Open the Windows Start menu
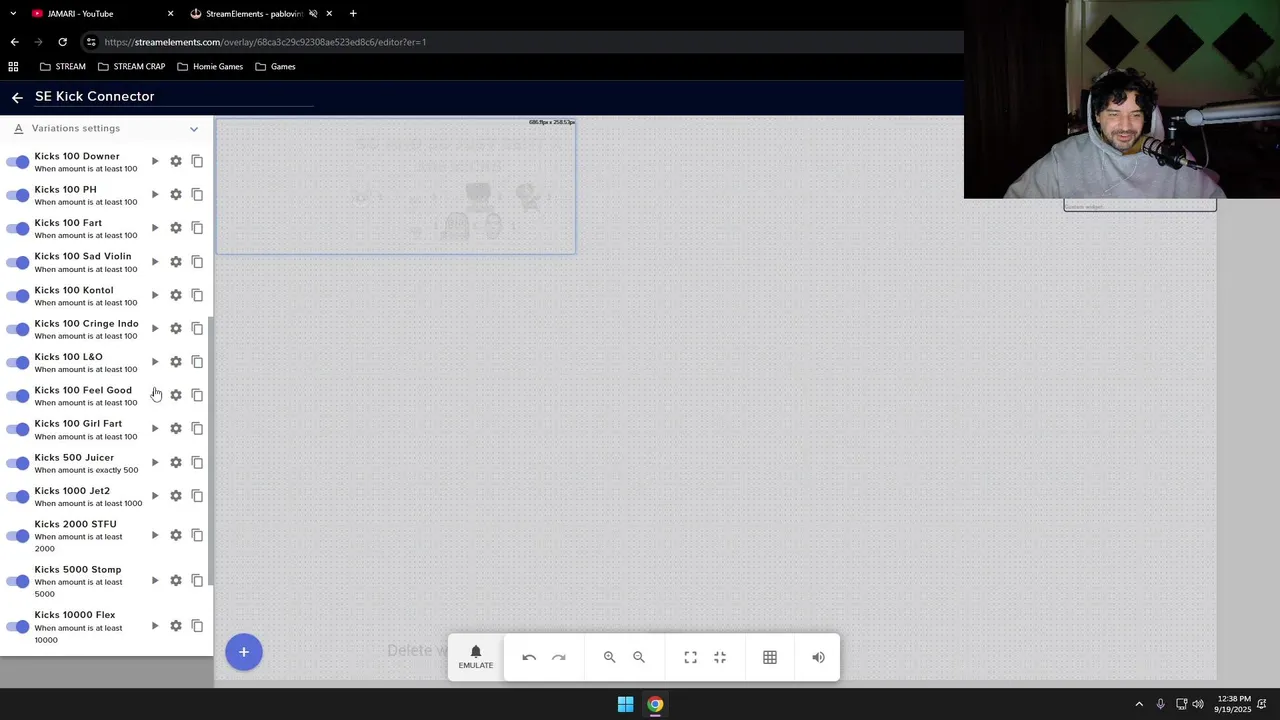 [625, 704]
